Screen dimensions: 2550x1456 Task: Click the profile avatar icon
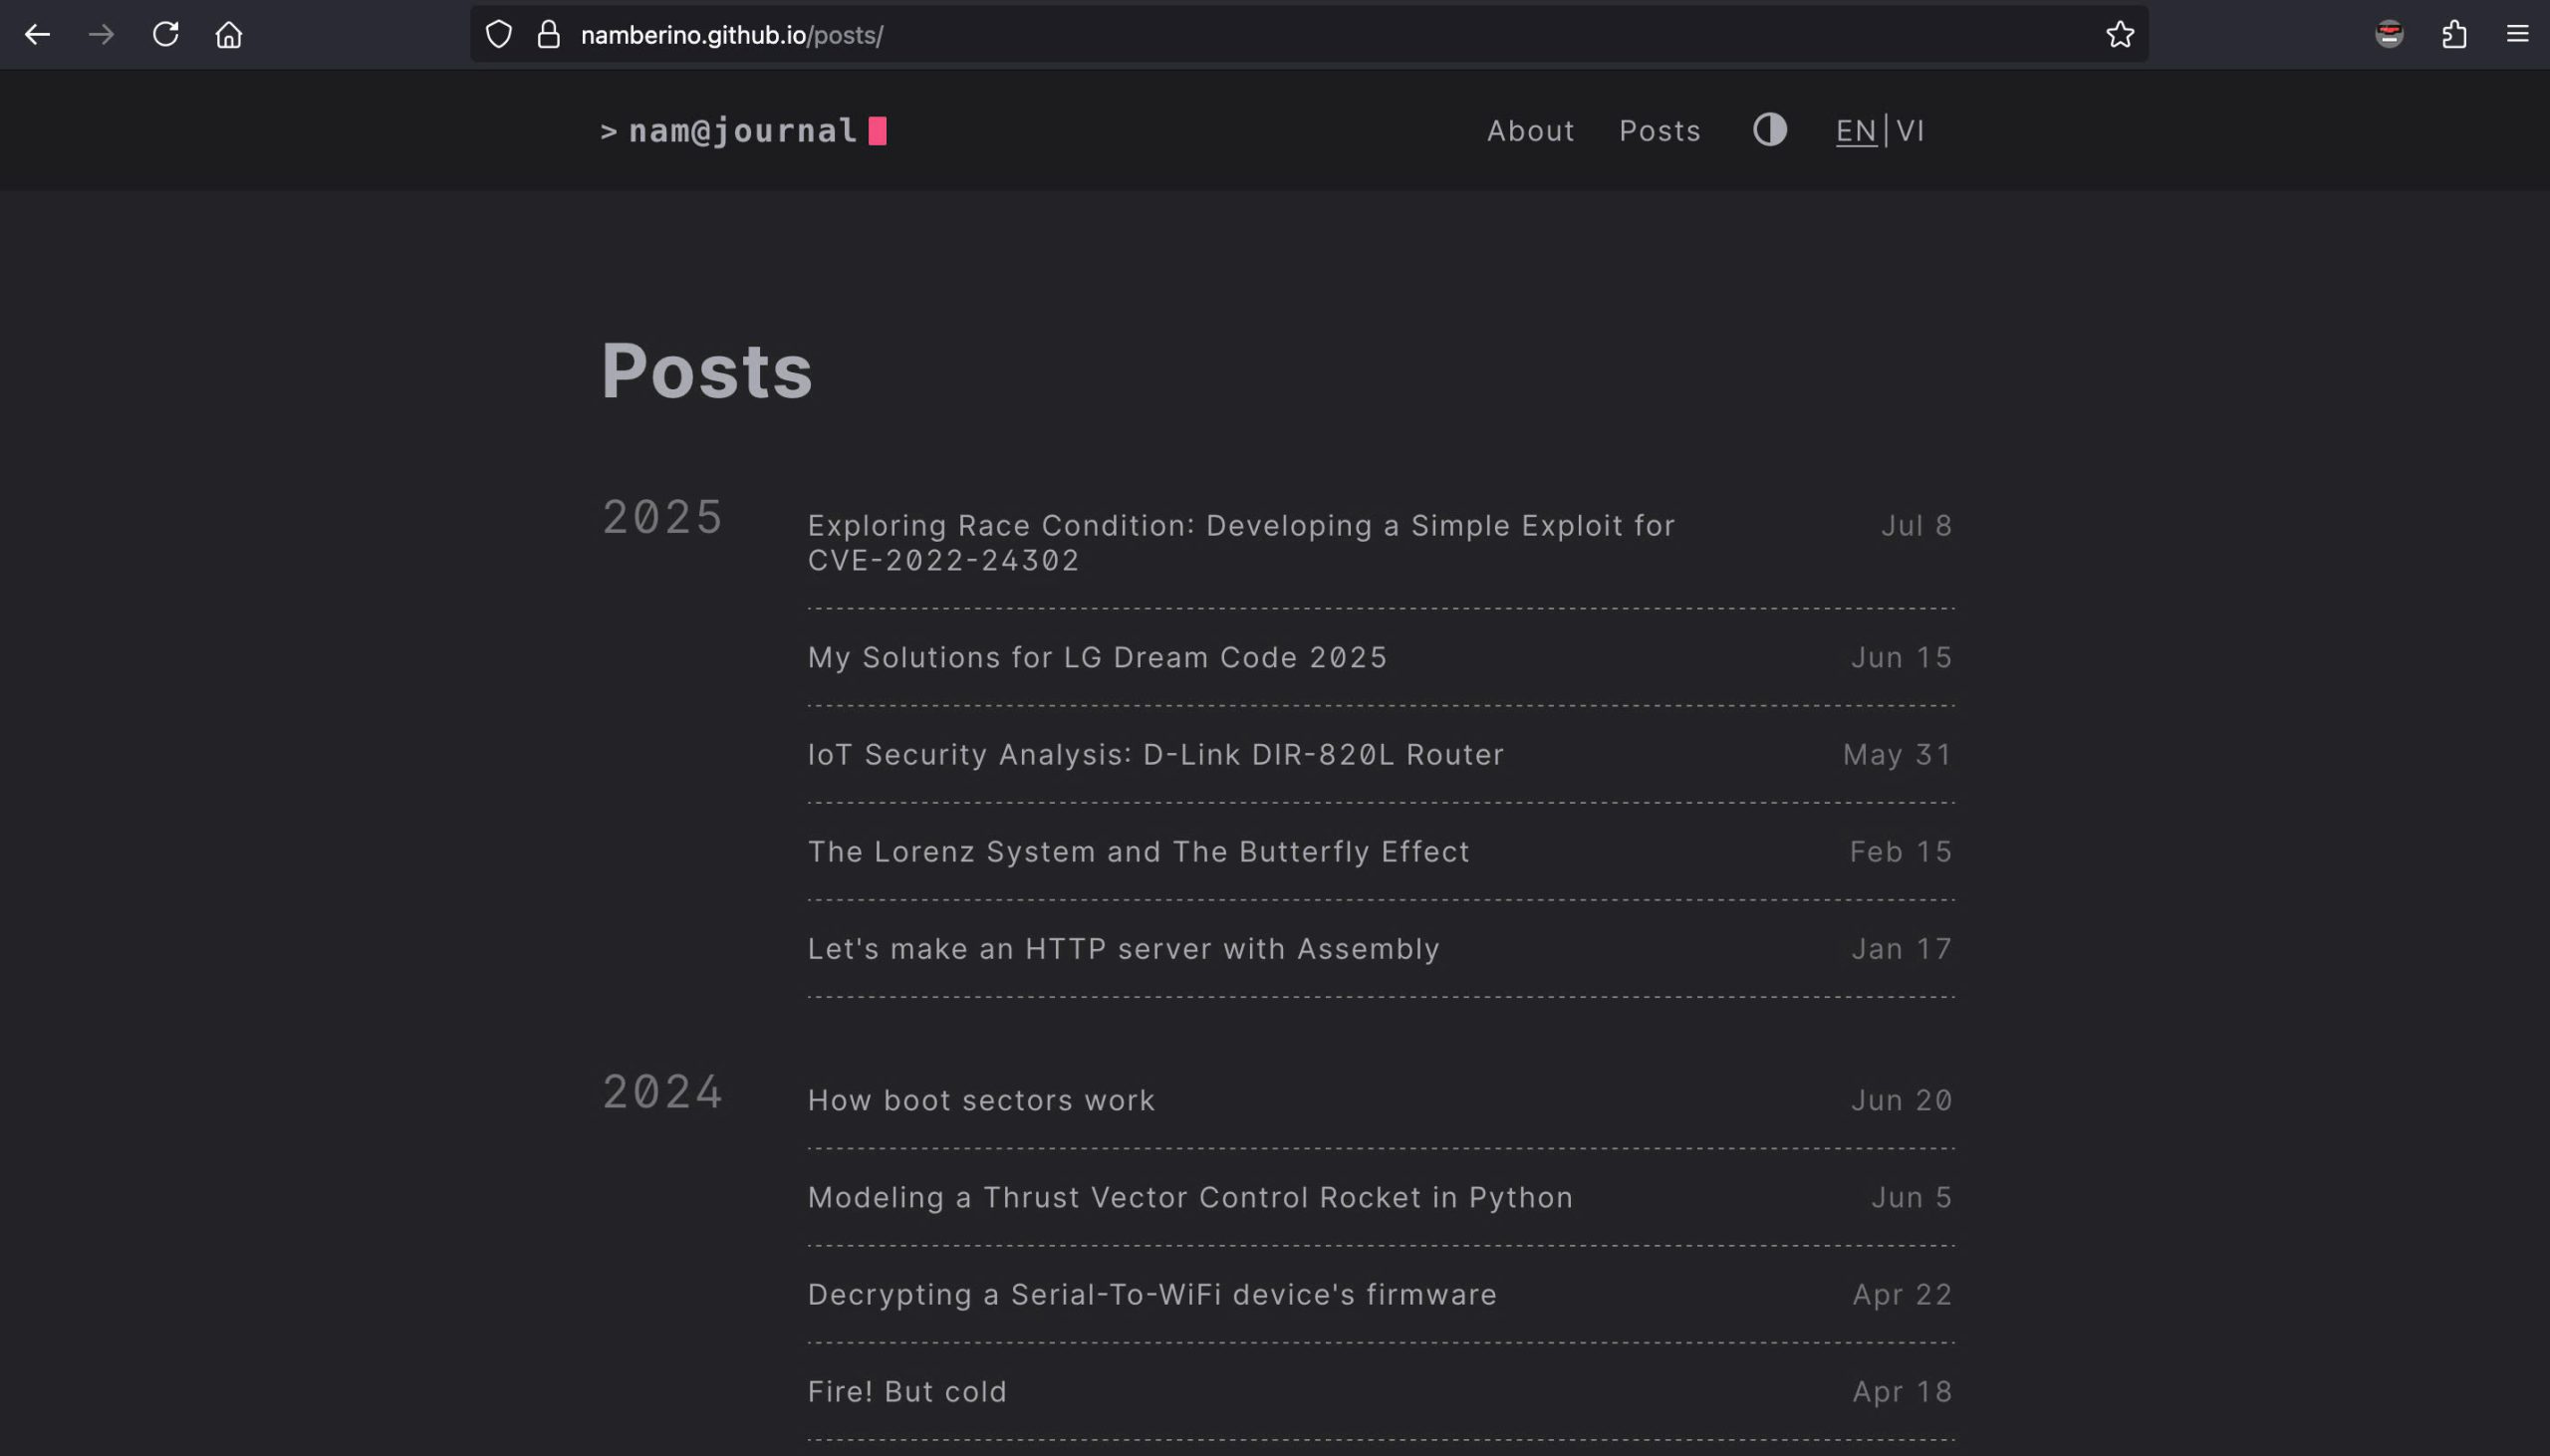(2389, 35)
